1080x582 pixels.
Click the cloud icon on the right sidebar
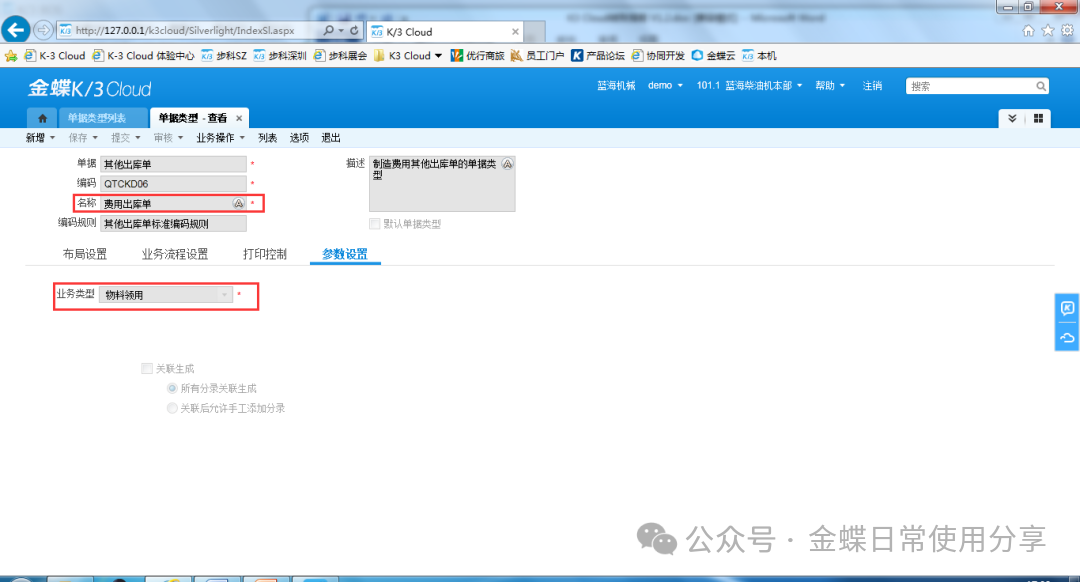1067,338
